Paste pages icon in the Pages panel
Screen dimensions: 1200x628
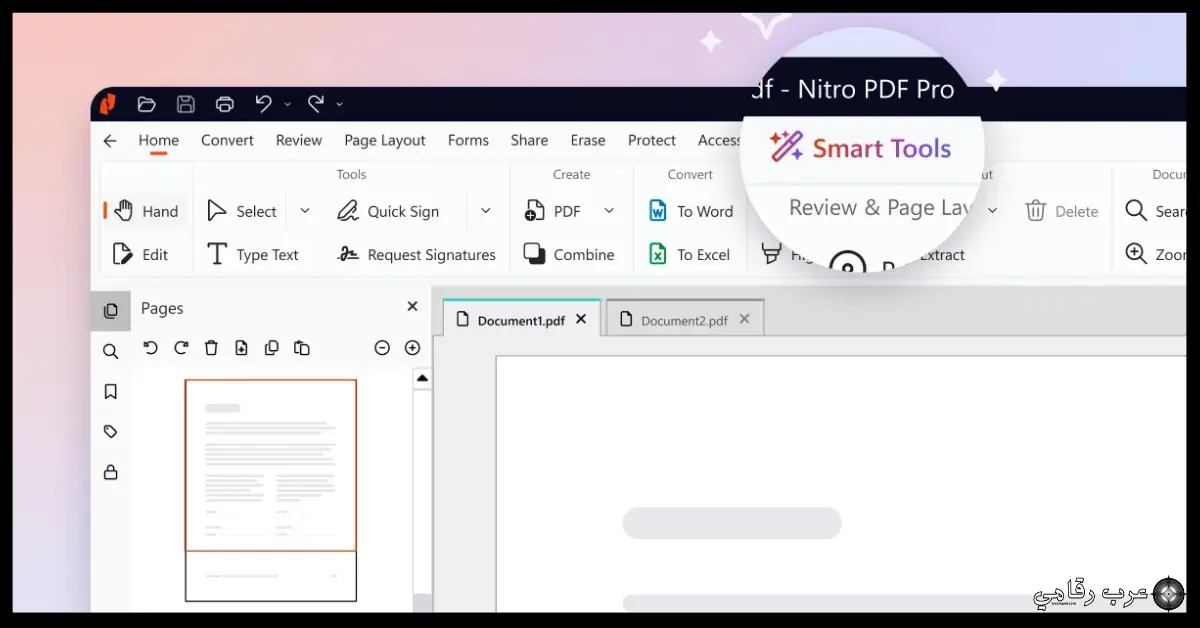click(301, 348)
